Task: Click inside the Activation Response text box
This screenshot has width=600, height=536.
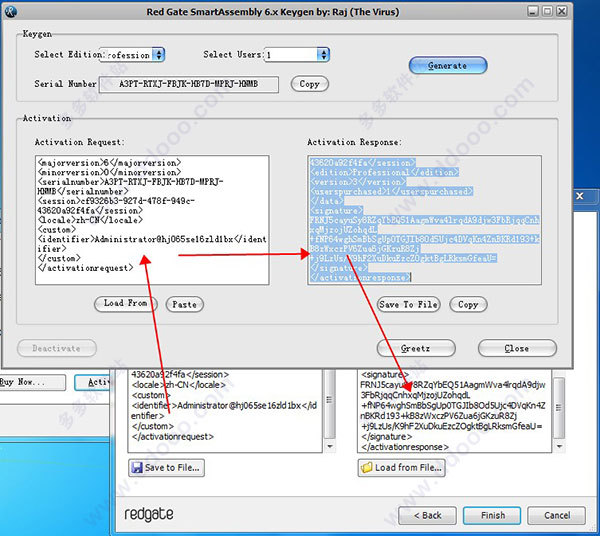Action: [424, 220]
